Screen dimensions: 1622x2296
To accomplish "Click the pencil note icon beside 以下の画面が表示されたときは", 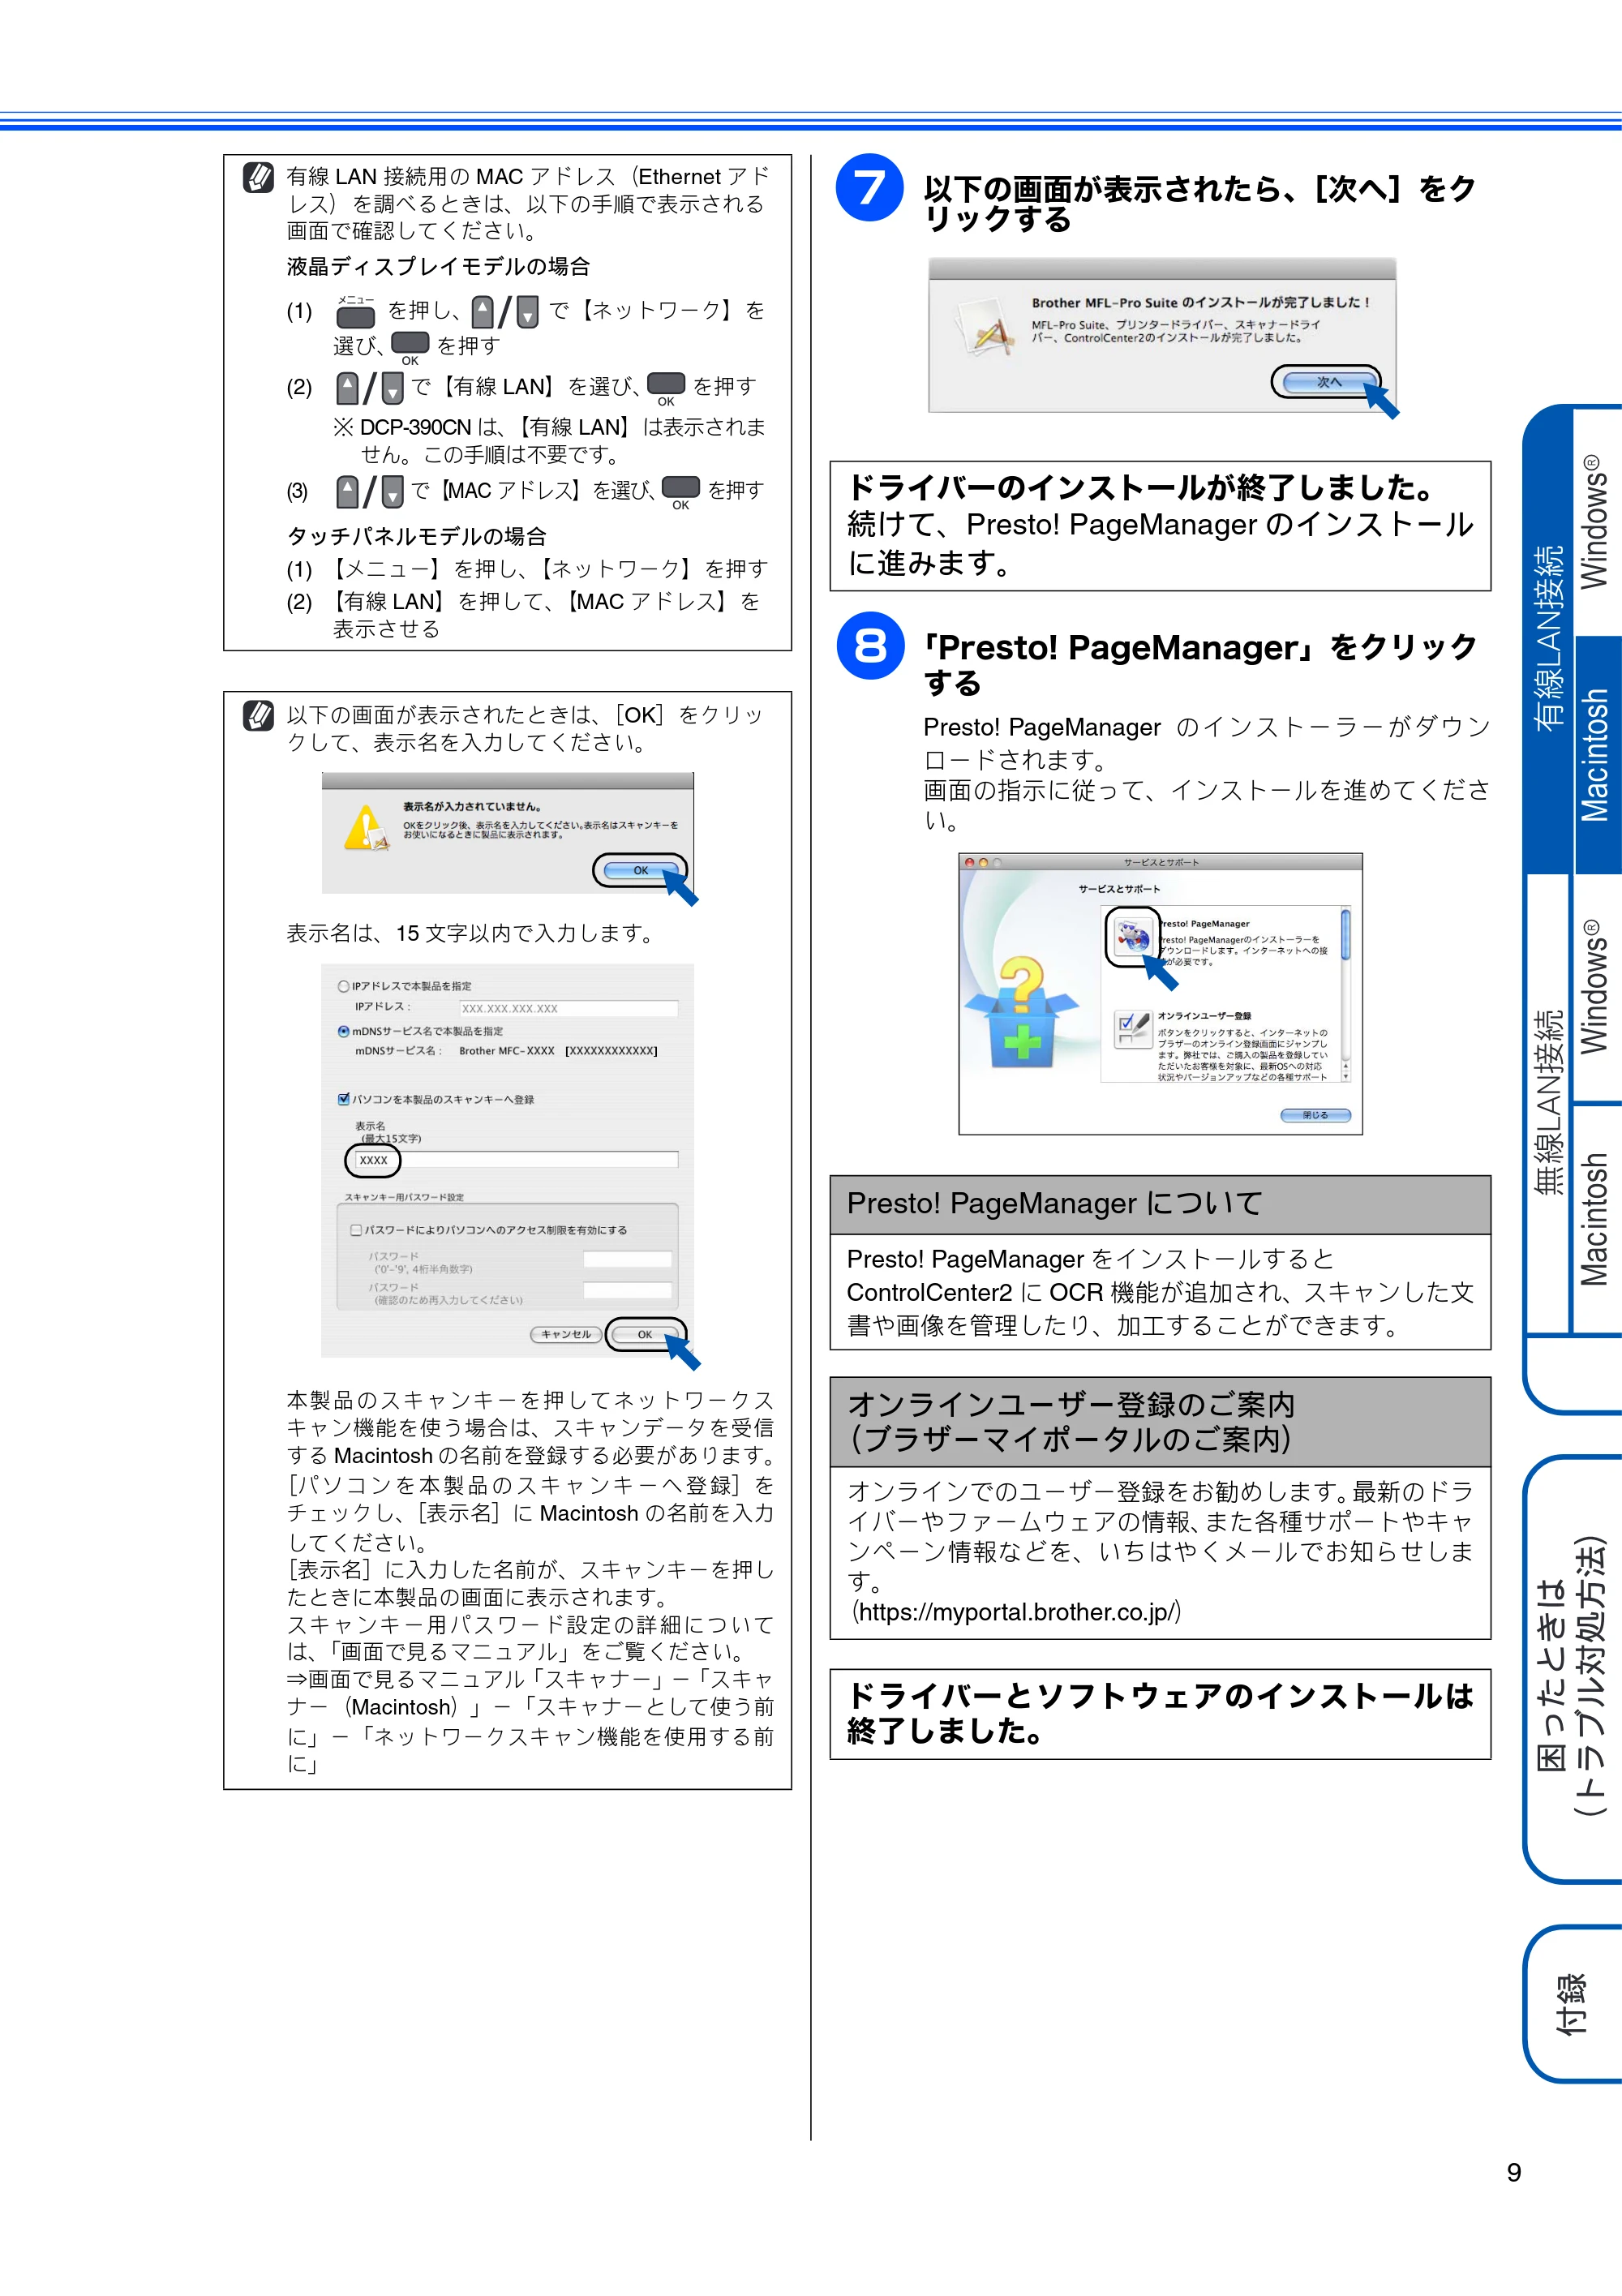I will tap(258, 715).
